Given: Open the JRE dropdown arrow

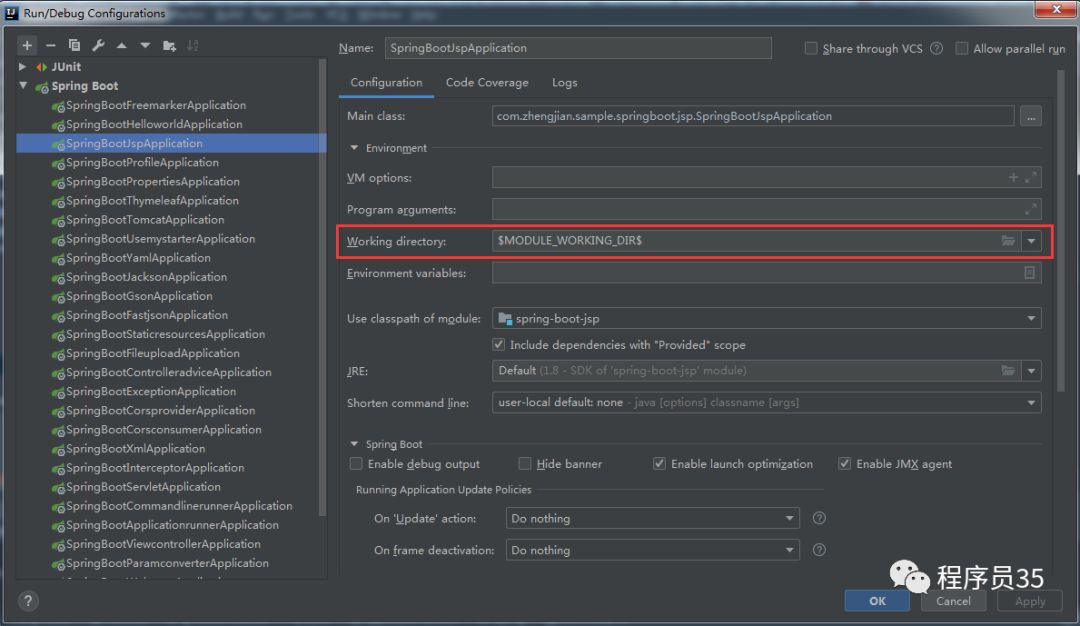Looking at the screenshot, I should 1031,371.
